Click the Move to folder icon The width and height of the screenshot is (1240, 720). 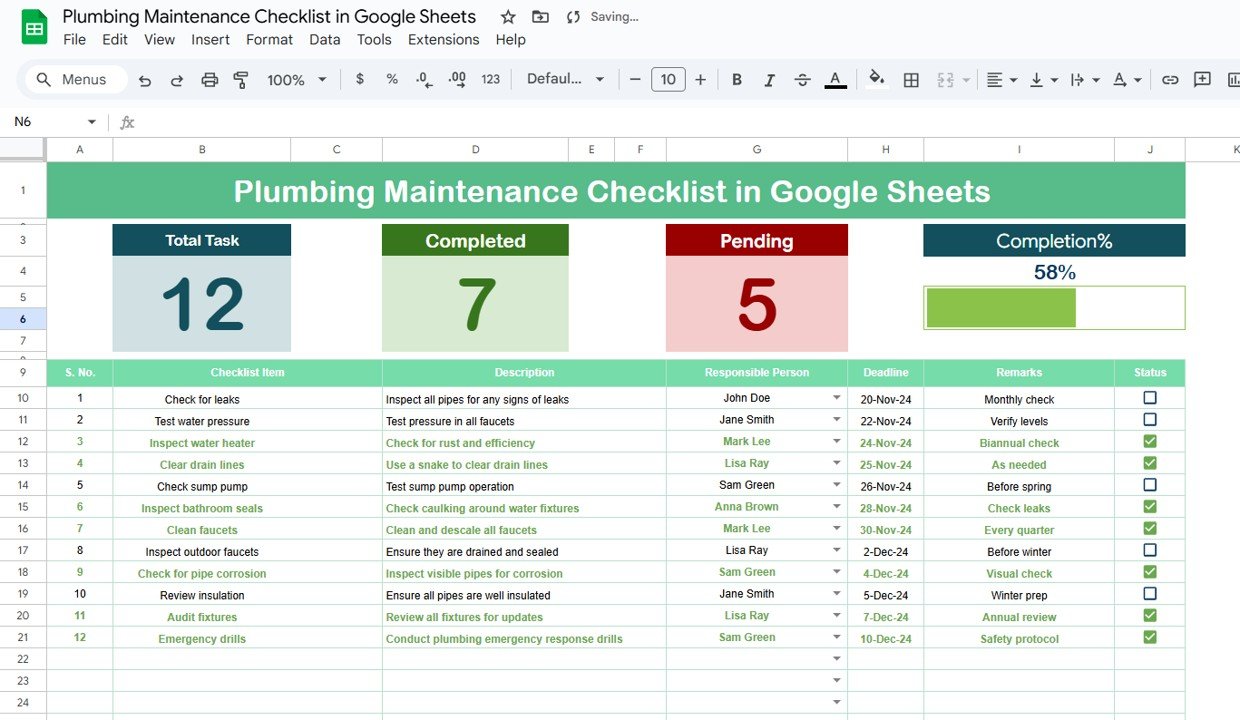pyautogui.click(x=540, y=17)
